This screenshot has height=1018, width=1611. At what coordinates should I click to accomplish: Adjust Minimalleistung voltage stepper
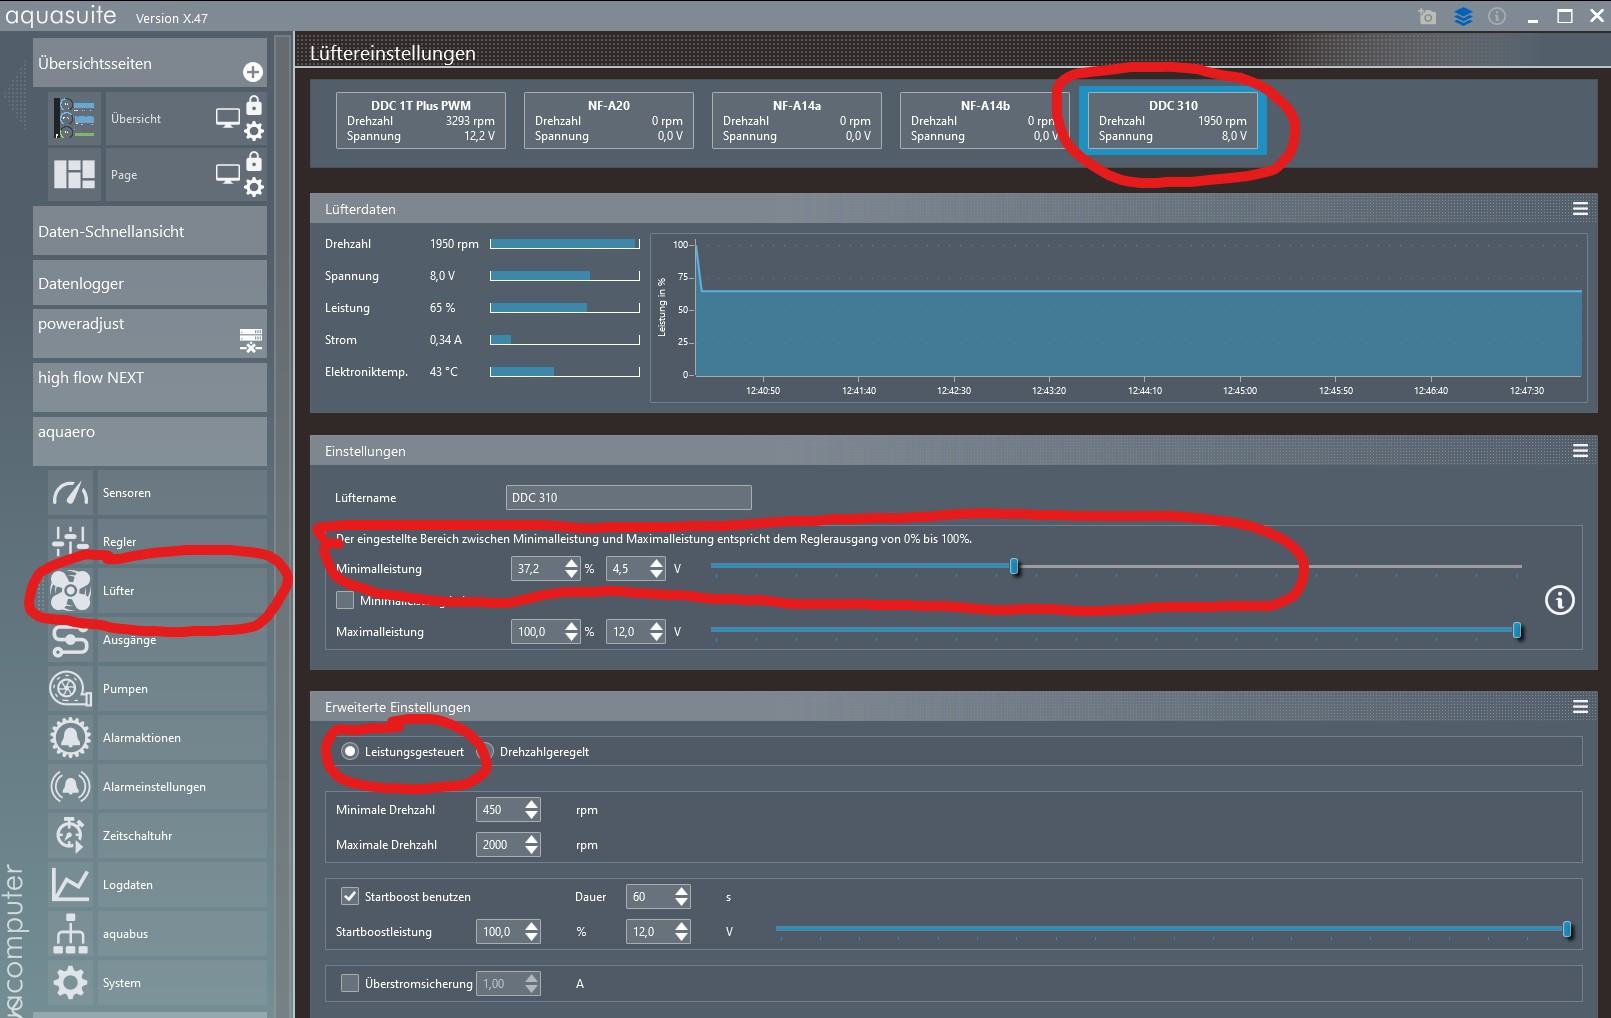click(656, 569)
